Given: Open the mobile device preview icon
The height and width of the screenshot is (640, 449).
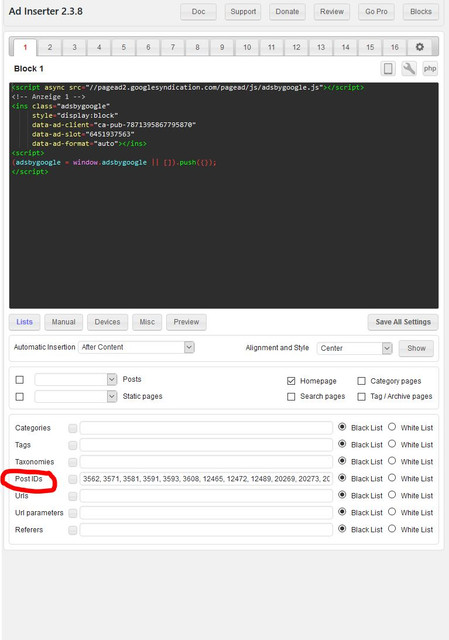Looking at the screenshot, I should point(388,69).
